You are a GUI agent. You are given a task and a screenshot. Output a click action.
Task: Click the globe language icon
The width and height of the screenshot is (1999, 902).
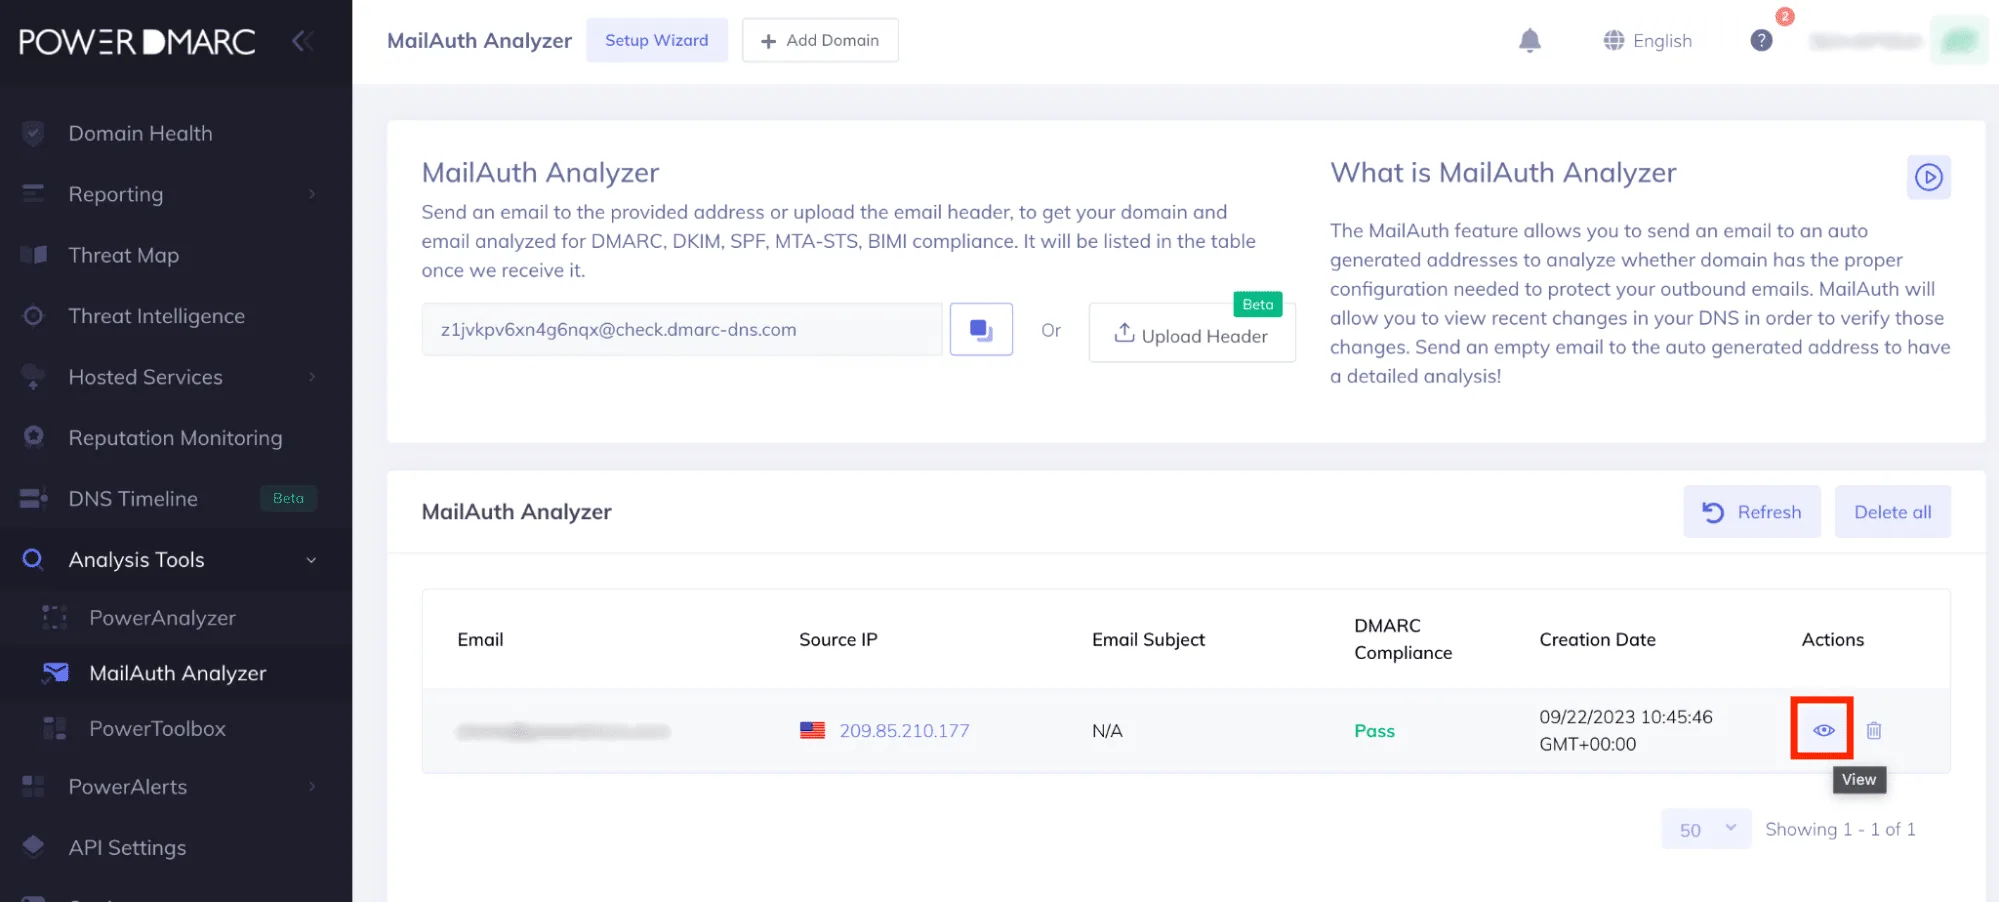pos(1613,40)
